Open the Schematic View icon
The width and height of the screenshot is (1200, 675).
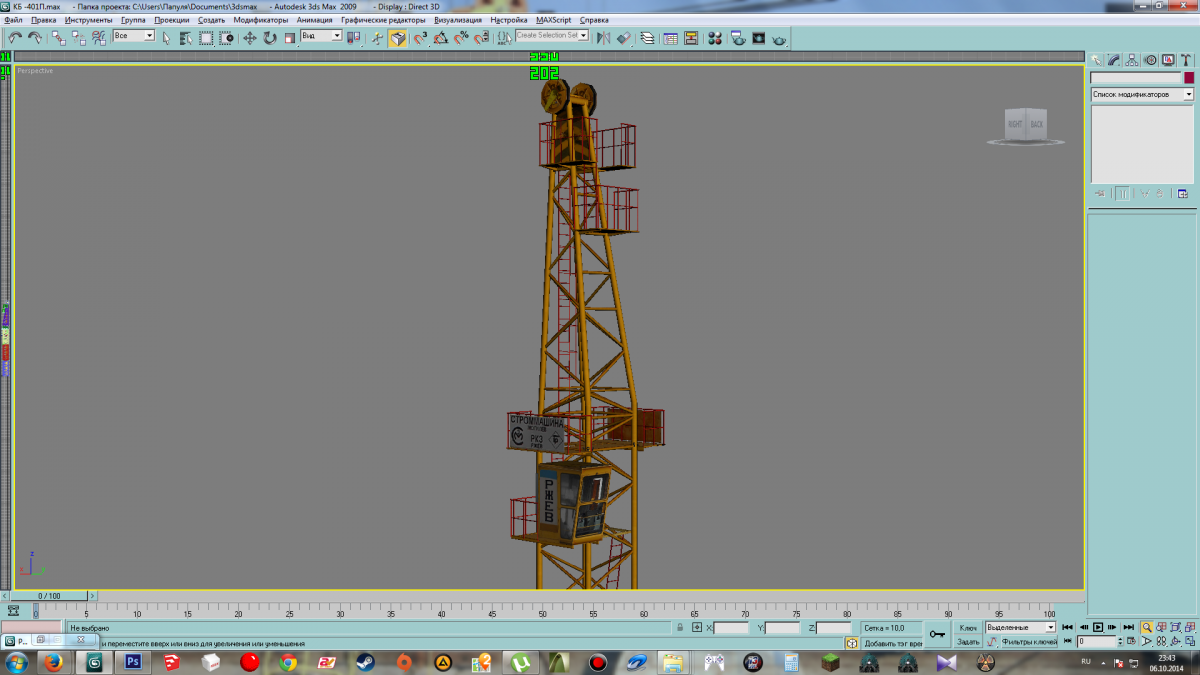tap(690, 38)
